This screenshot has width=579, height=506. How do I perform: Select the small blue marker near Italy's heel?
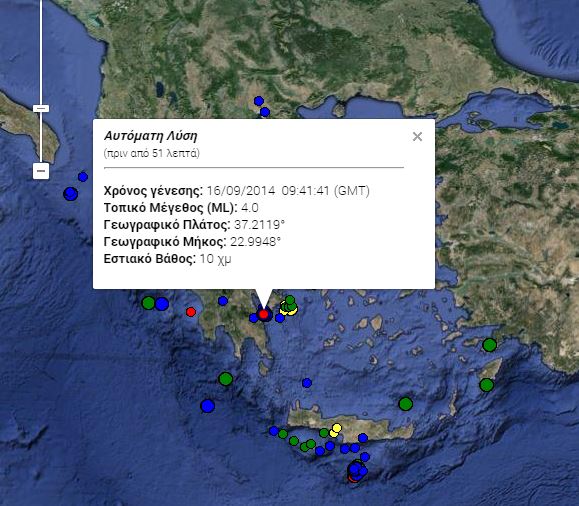click(83, 177)
